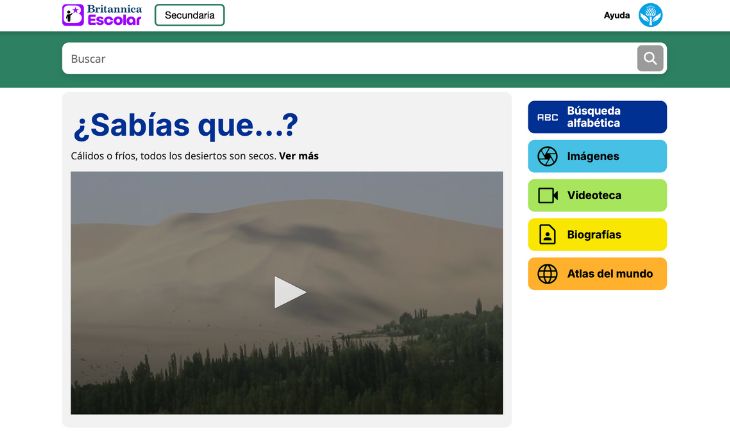This screenshot has height=446, width=730.
Task: Click the magnifying glass search button
Action: coord(650,58)
